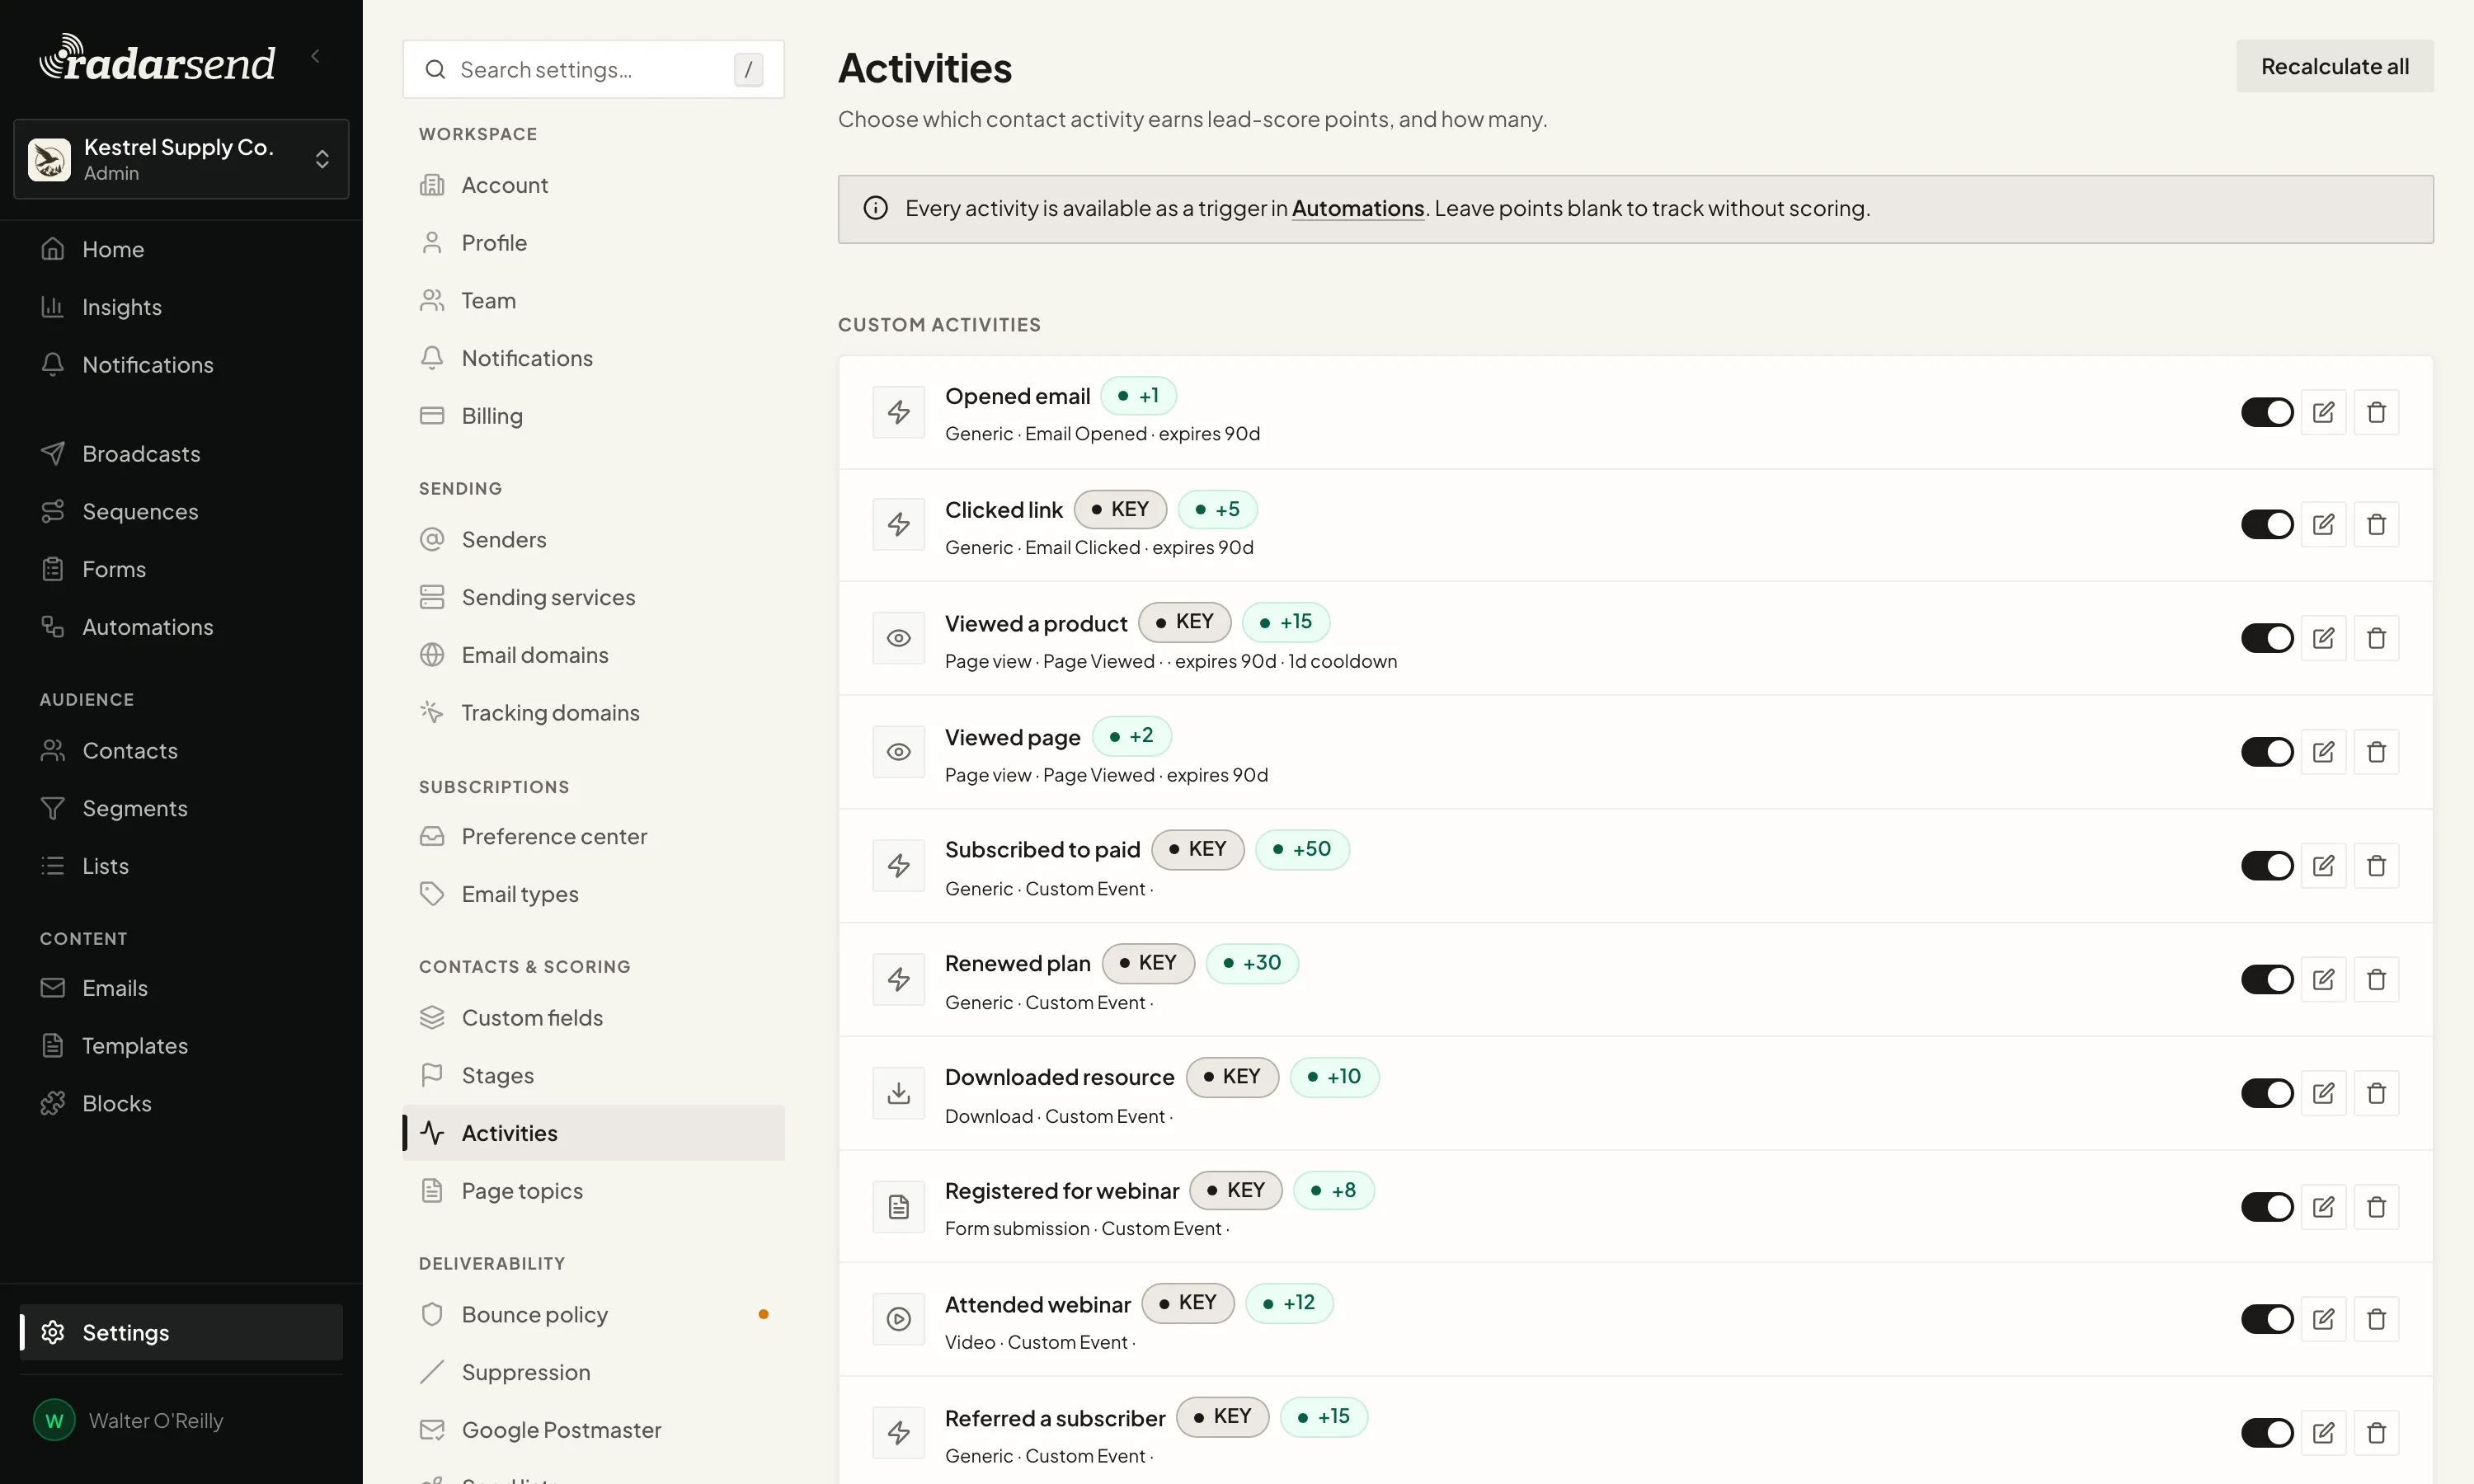Open Walter O'Reilly user menu

coord(181,1420)
